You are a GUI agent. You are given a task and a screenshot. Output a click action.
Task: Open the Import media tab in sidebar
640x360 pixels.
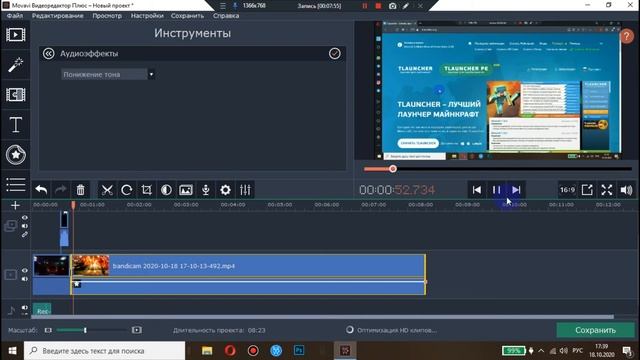16,35
